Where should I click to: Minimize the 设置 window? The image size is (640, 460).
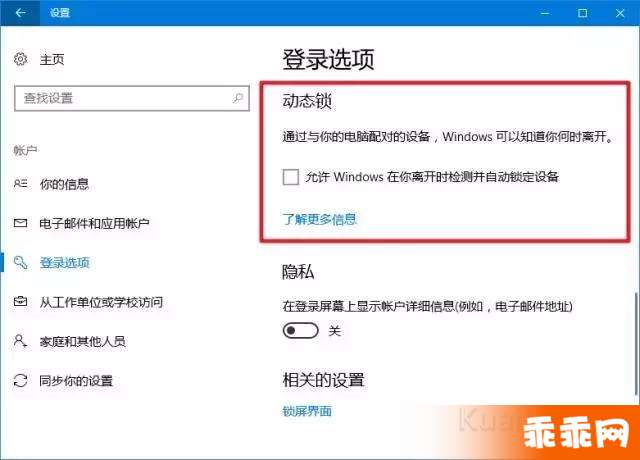click(545, 13)
